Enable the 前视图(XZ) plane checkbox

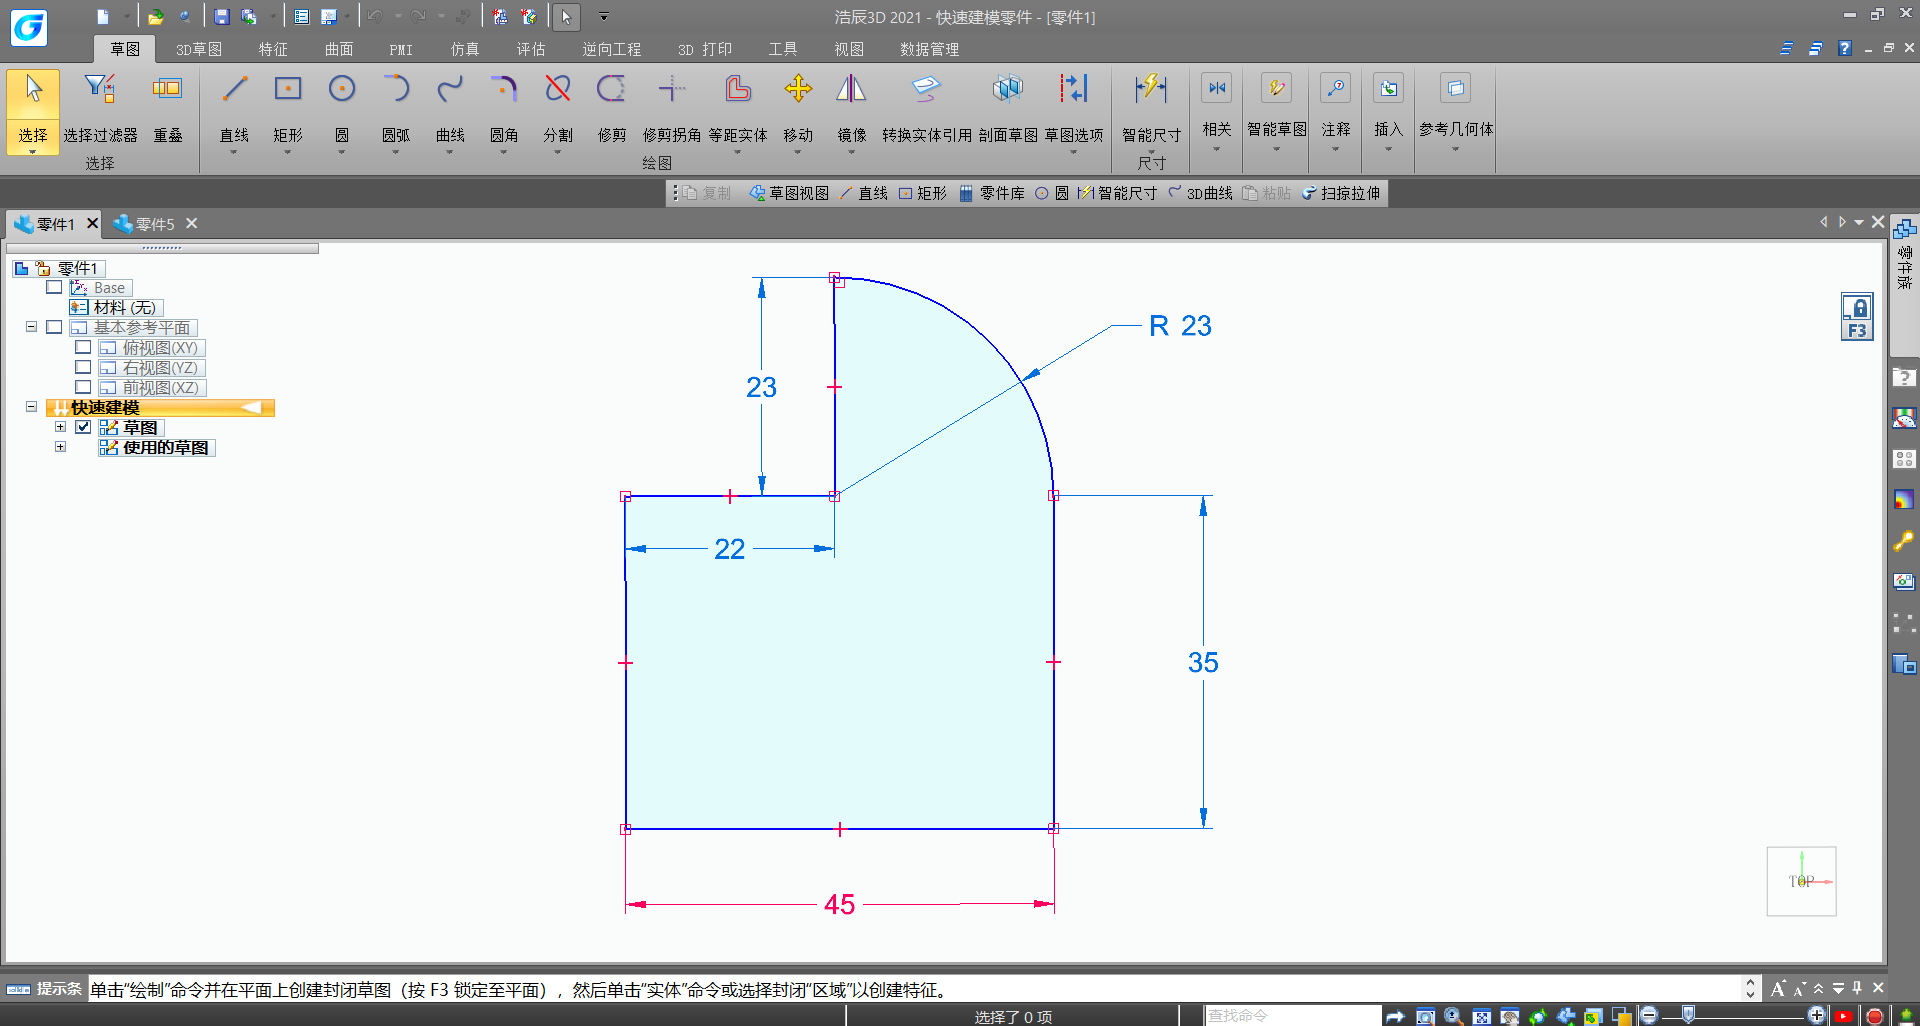tap(83, 387)
